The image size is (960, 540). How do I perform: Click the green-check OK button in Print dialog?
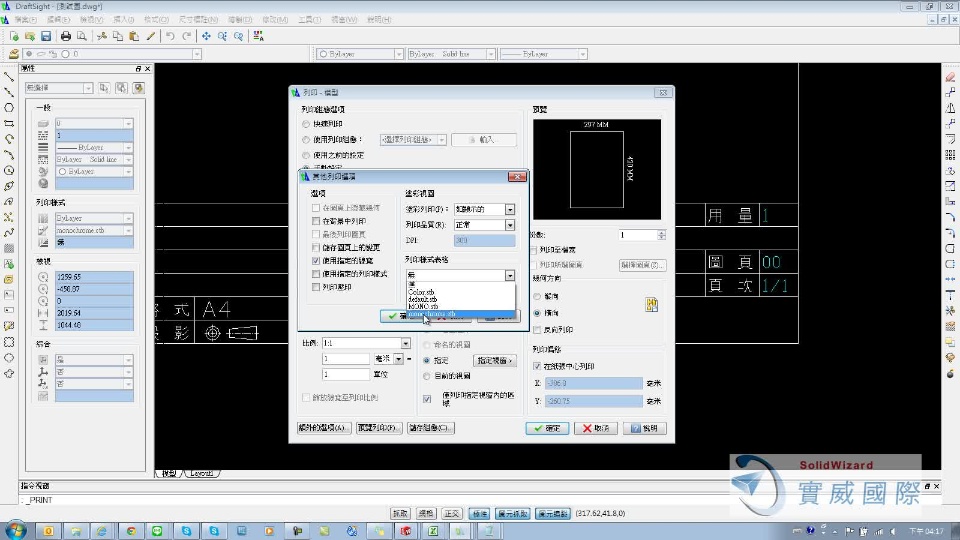[x=547, y=428]
